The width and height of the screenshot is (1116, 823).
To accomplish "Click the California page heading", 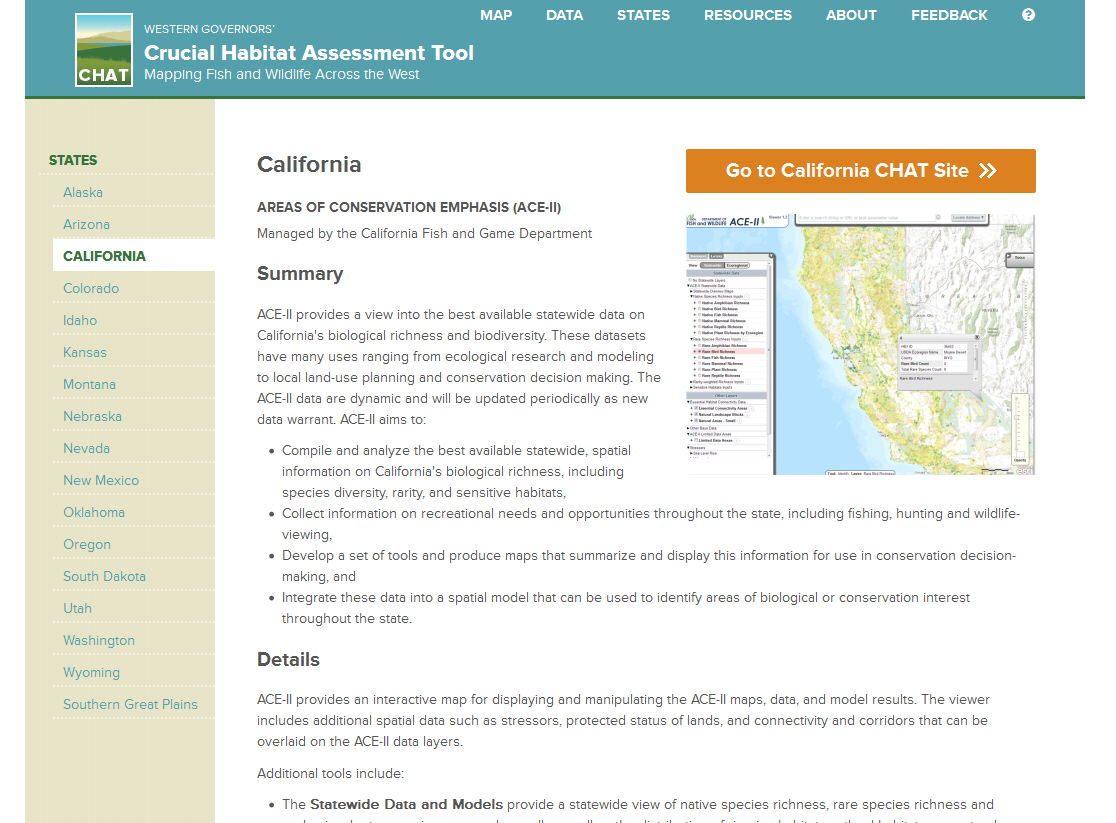I will [x=309, y=164].
